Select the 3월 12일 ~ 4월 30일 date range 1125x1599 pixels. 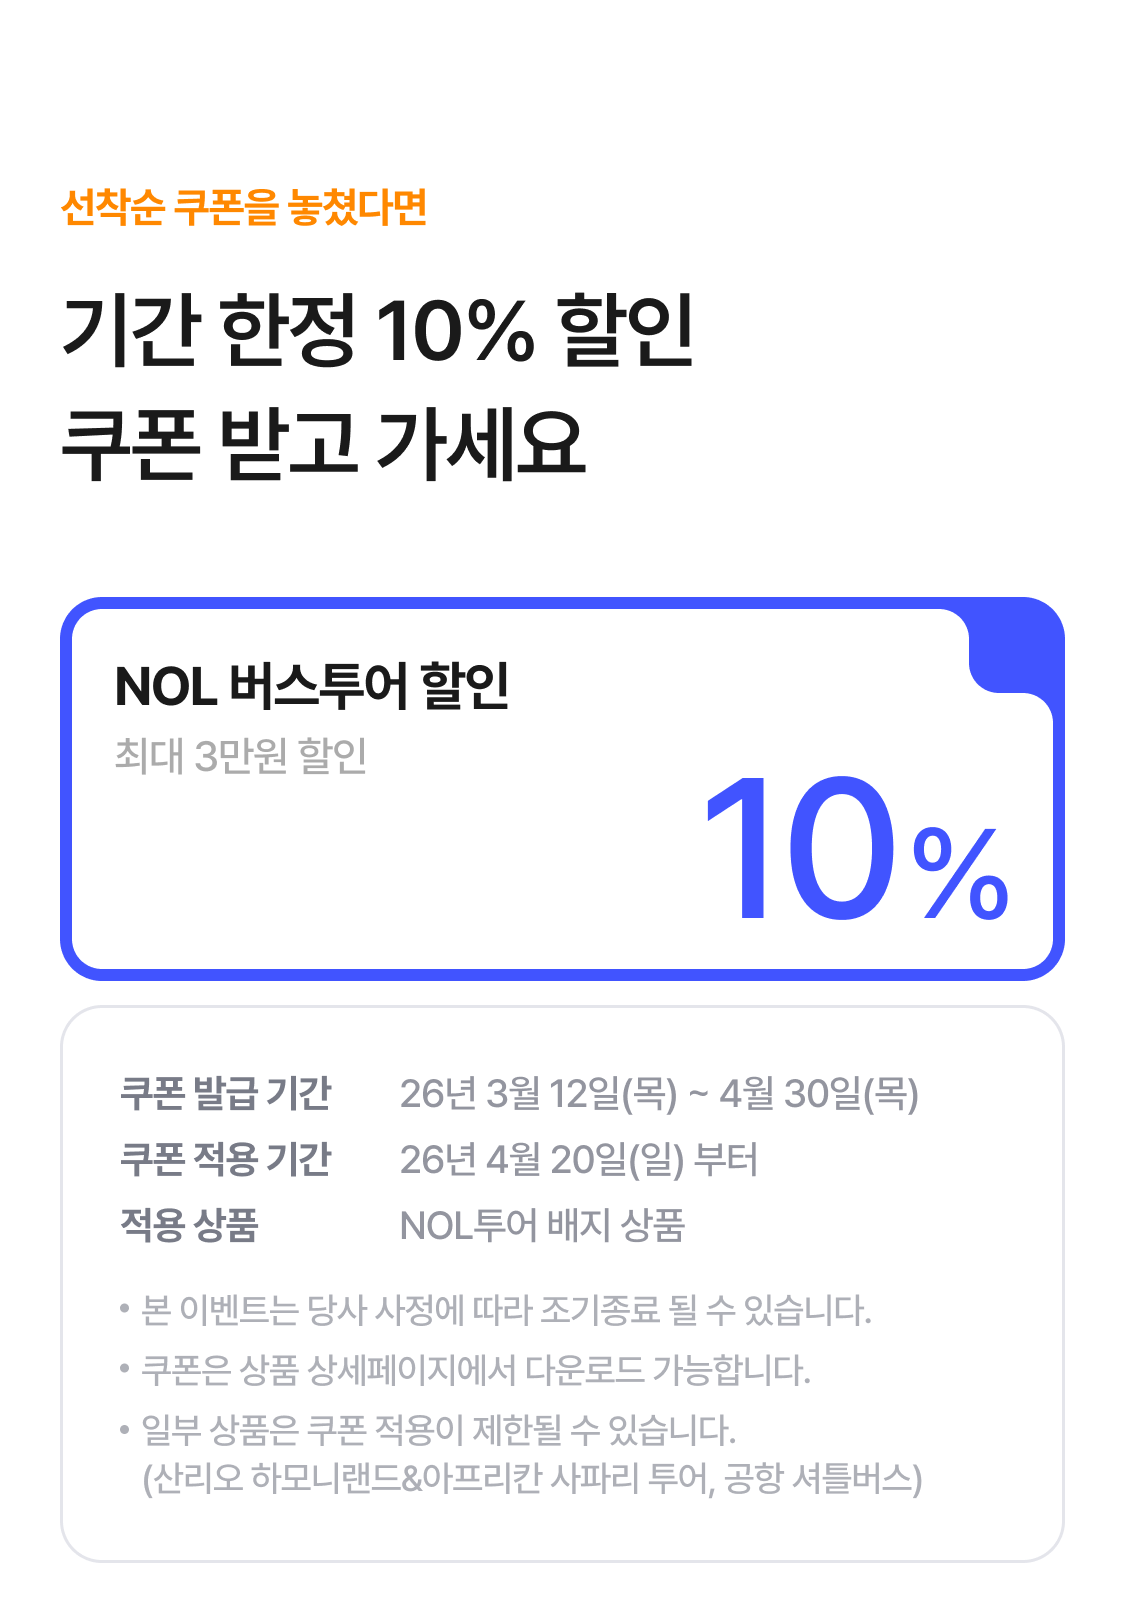click(x=658, y=1094)
